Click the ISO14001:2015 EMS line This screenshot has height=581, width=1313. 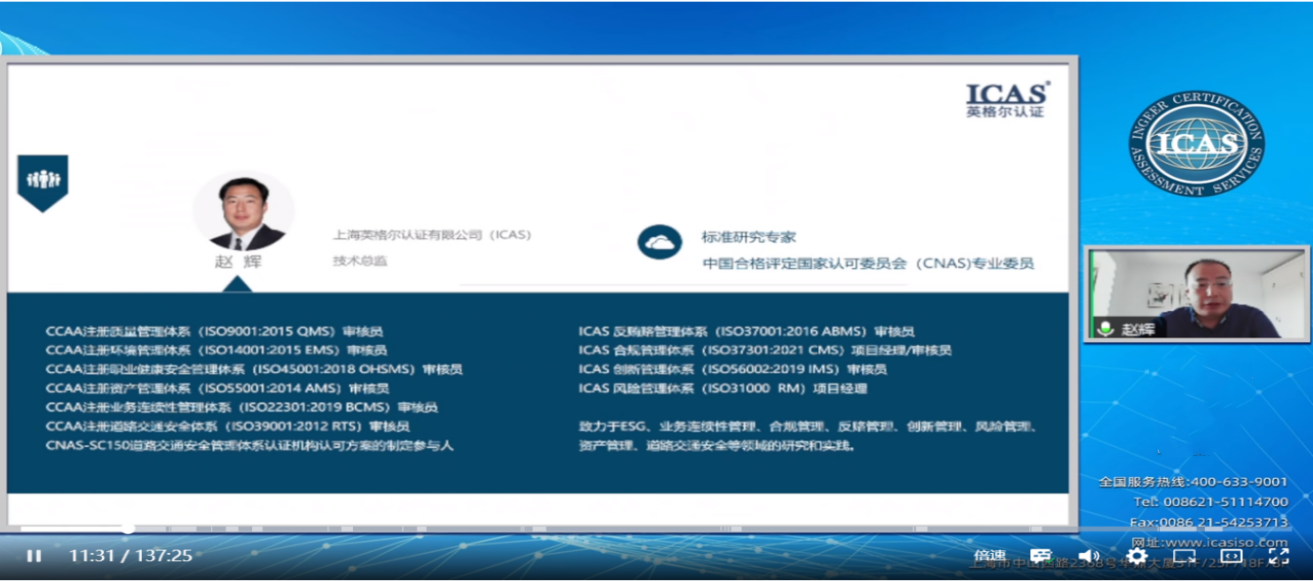(217, 350)
